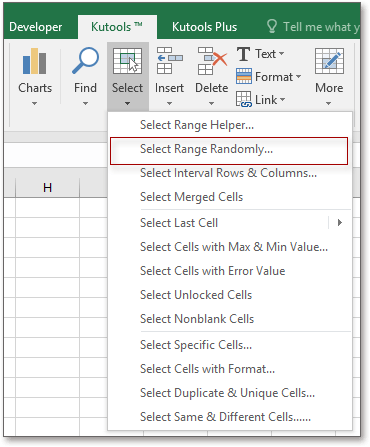Choose Select Duplicate & Unique Cells
The image size is (370, 447).
point(230,393)
